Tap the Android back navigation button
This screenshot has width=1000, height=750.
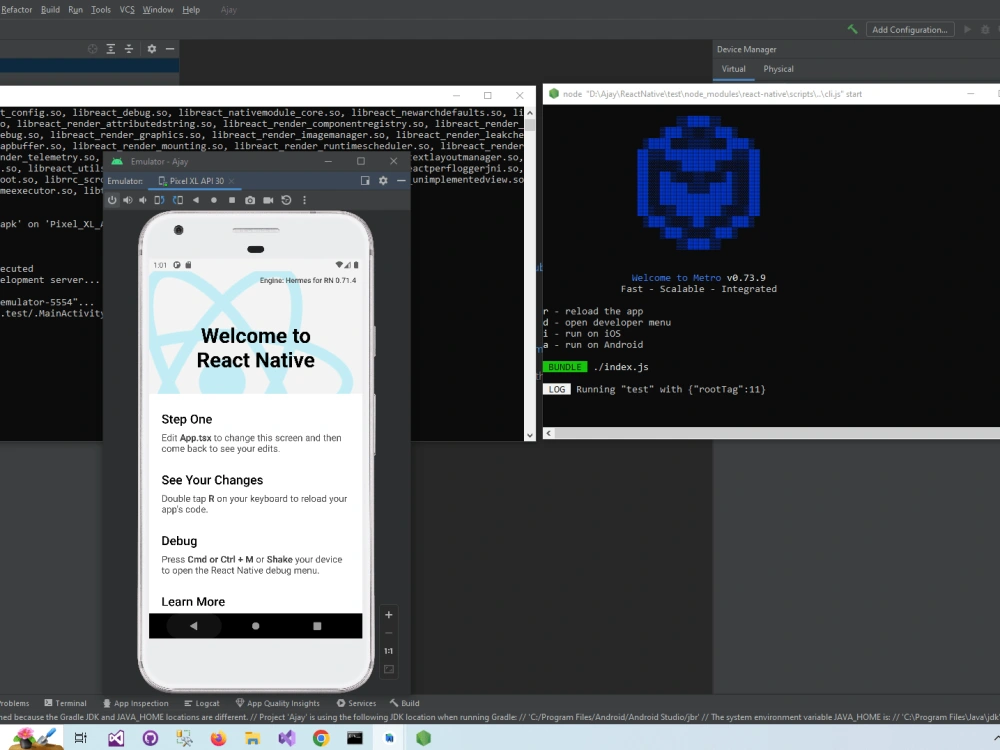pos(192,625)
